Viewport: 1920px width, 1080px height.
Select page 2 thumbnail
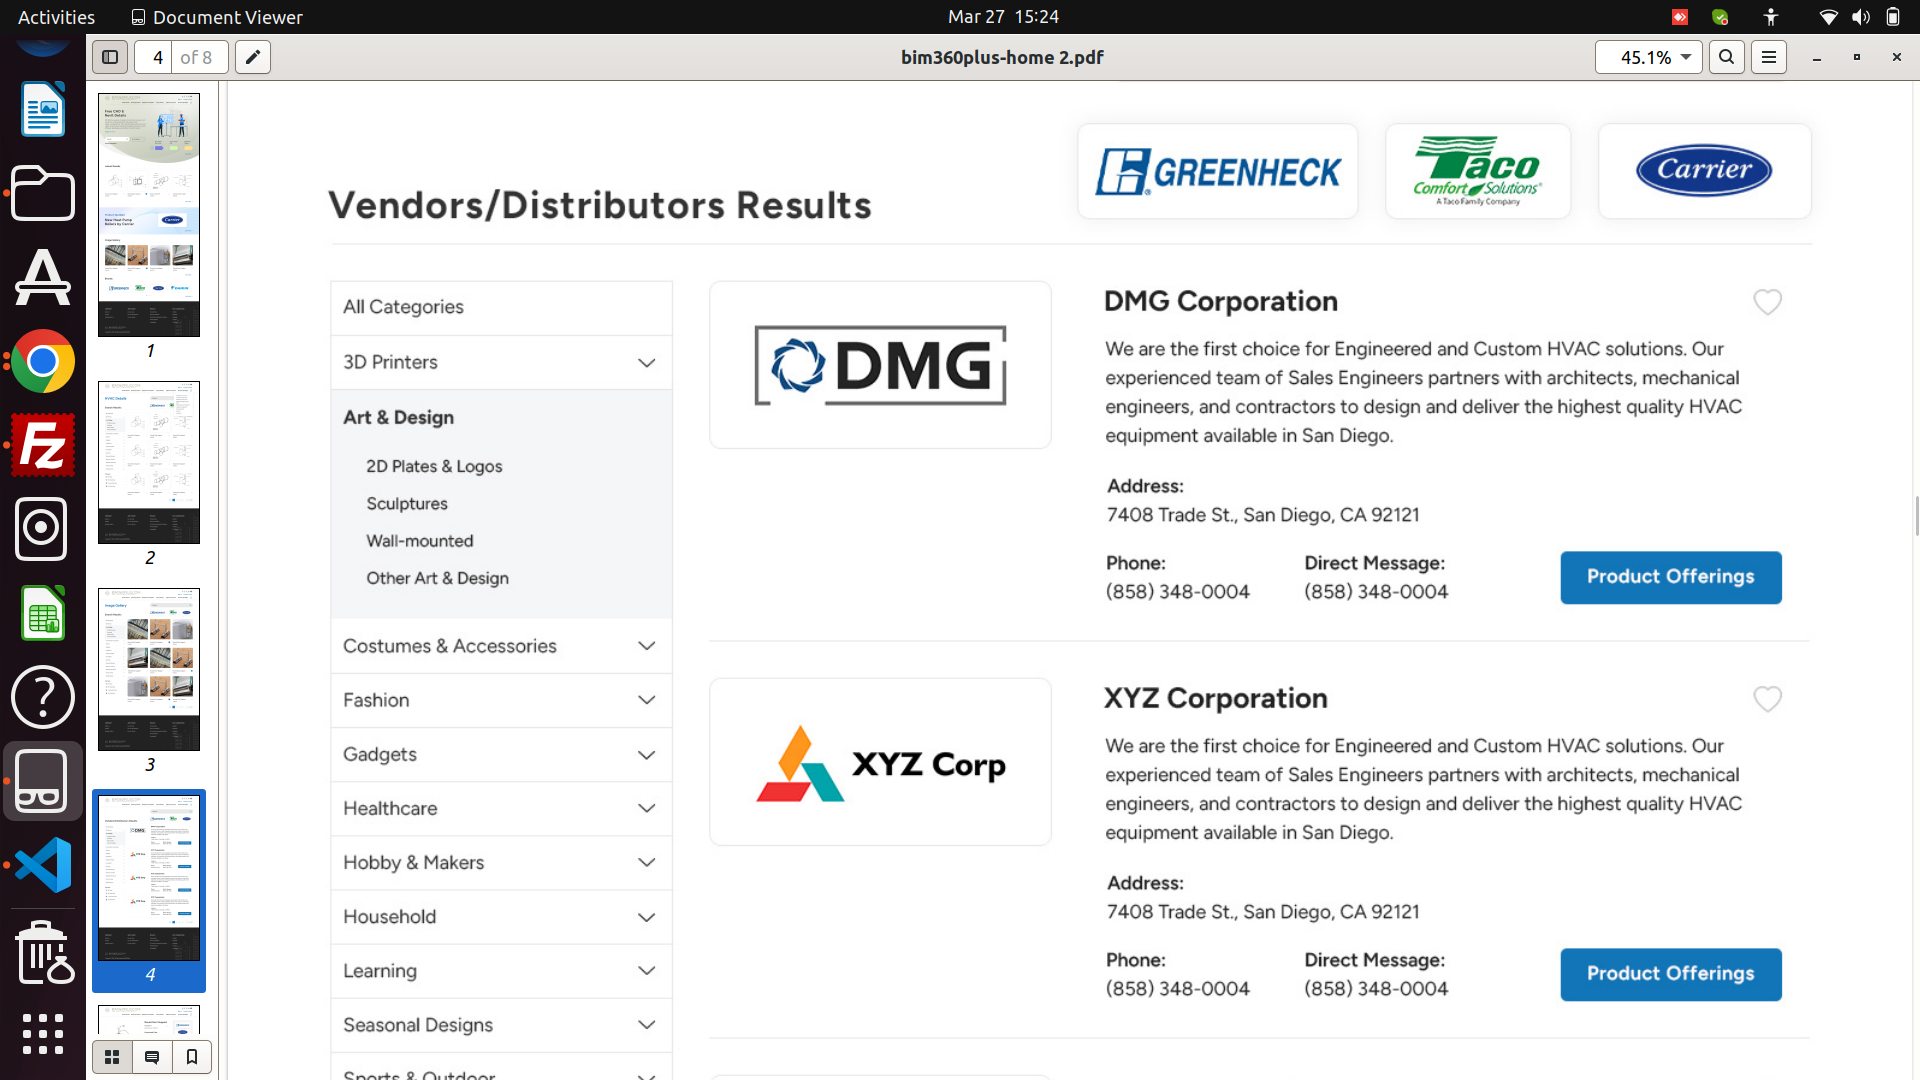[x=149, y=463]
